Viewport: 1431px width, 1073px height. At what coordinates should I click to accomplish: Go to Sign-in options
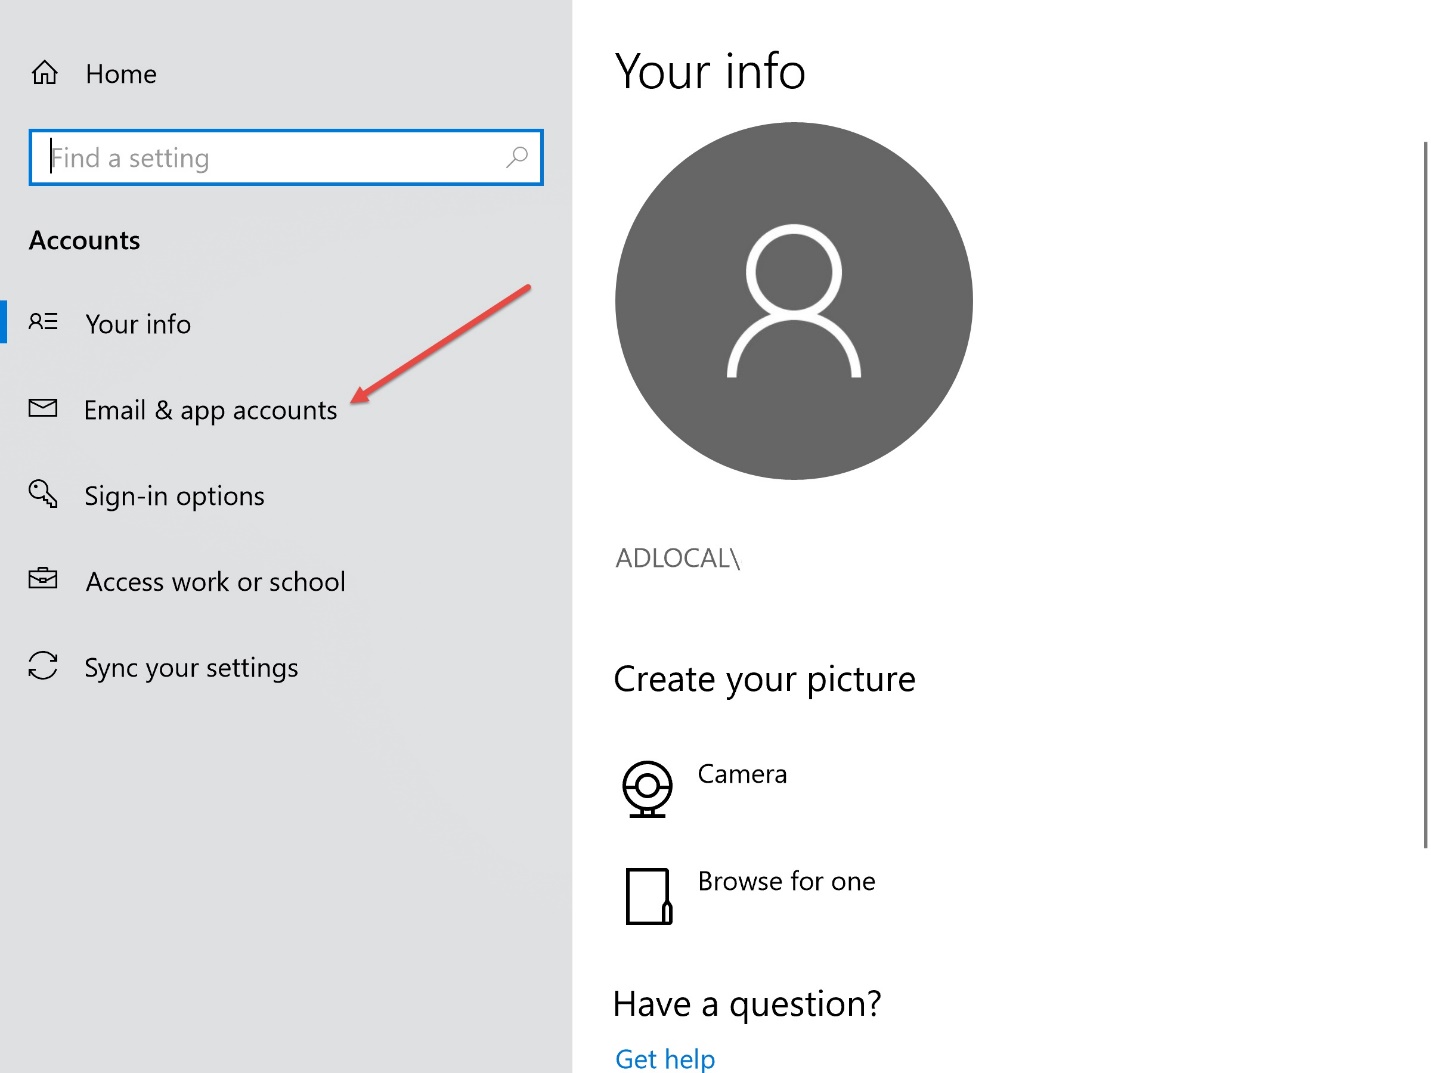(x=174, y=496)
